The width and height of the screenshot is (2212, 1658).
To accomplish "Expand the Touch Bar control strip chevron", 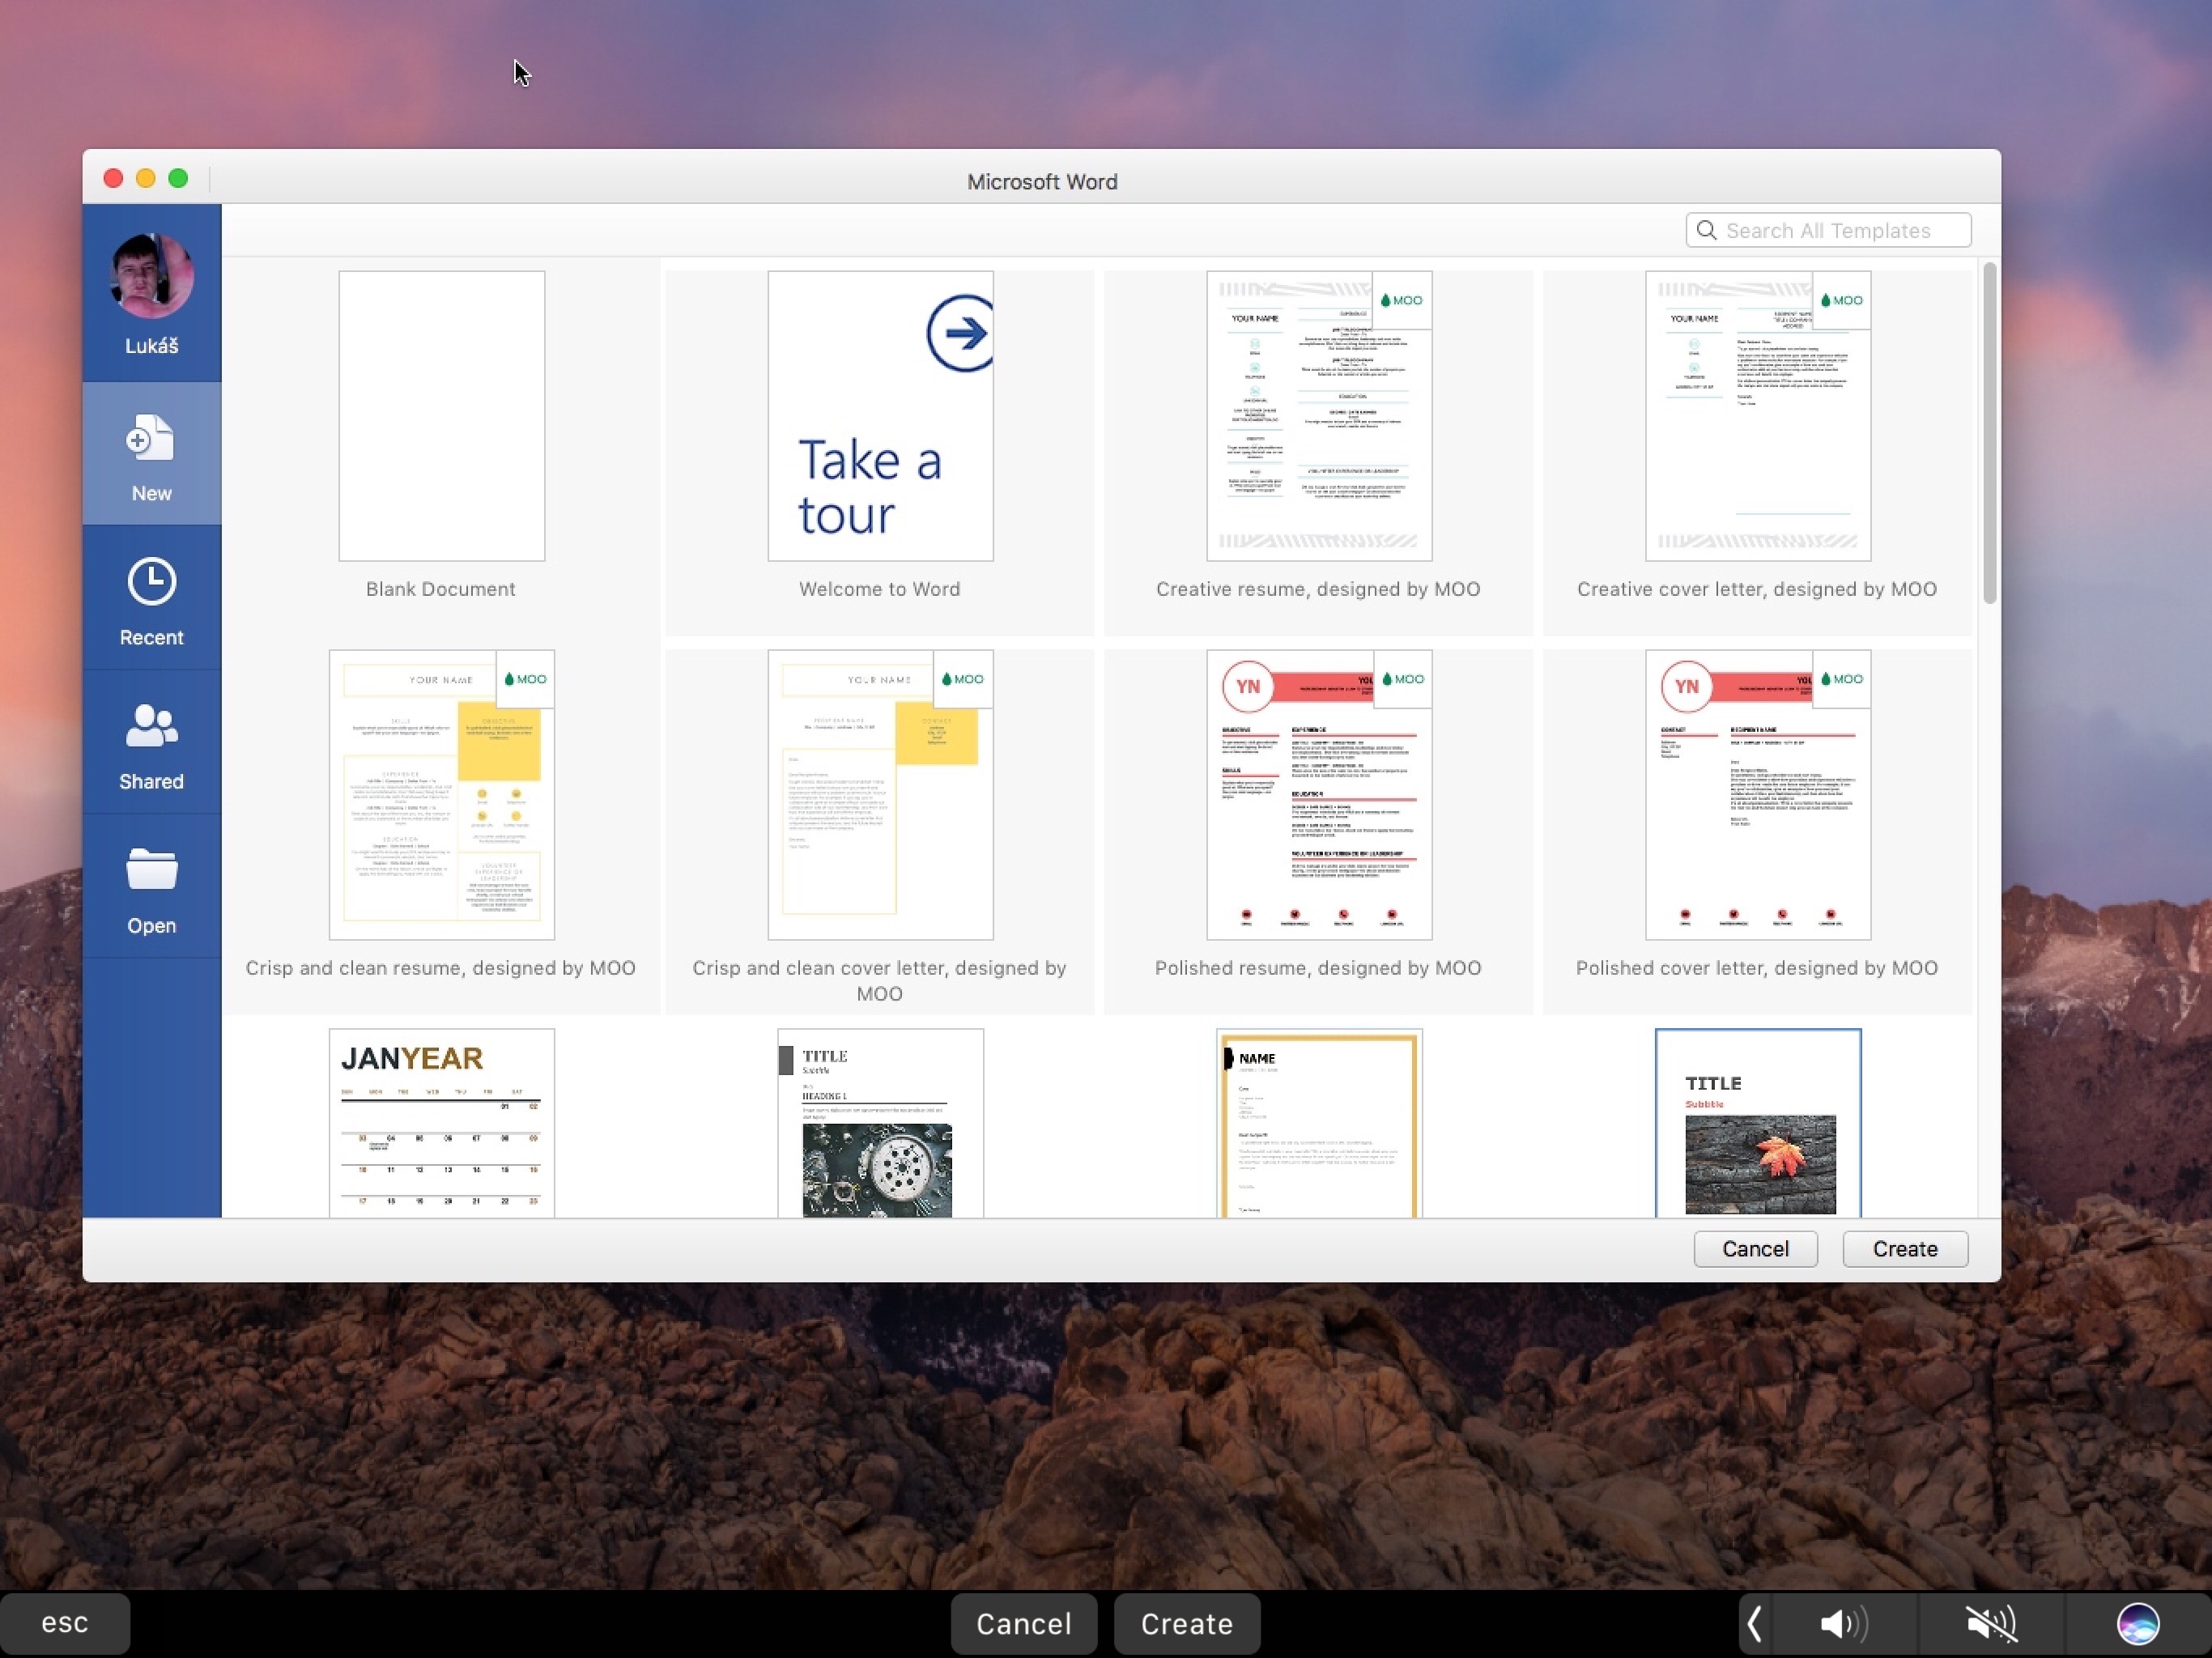I will tap(1755, 1623).
